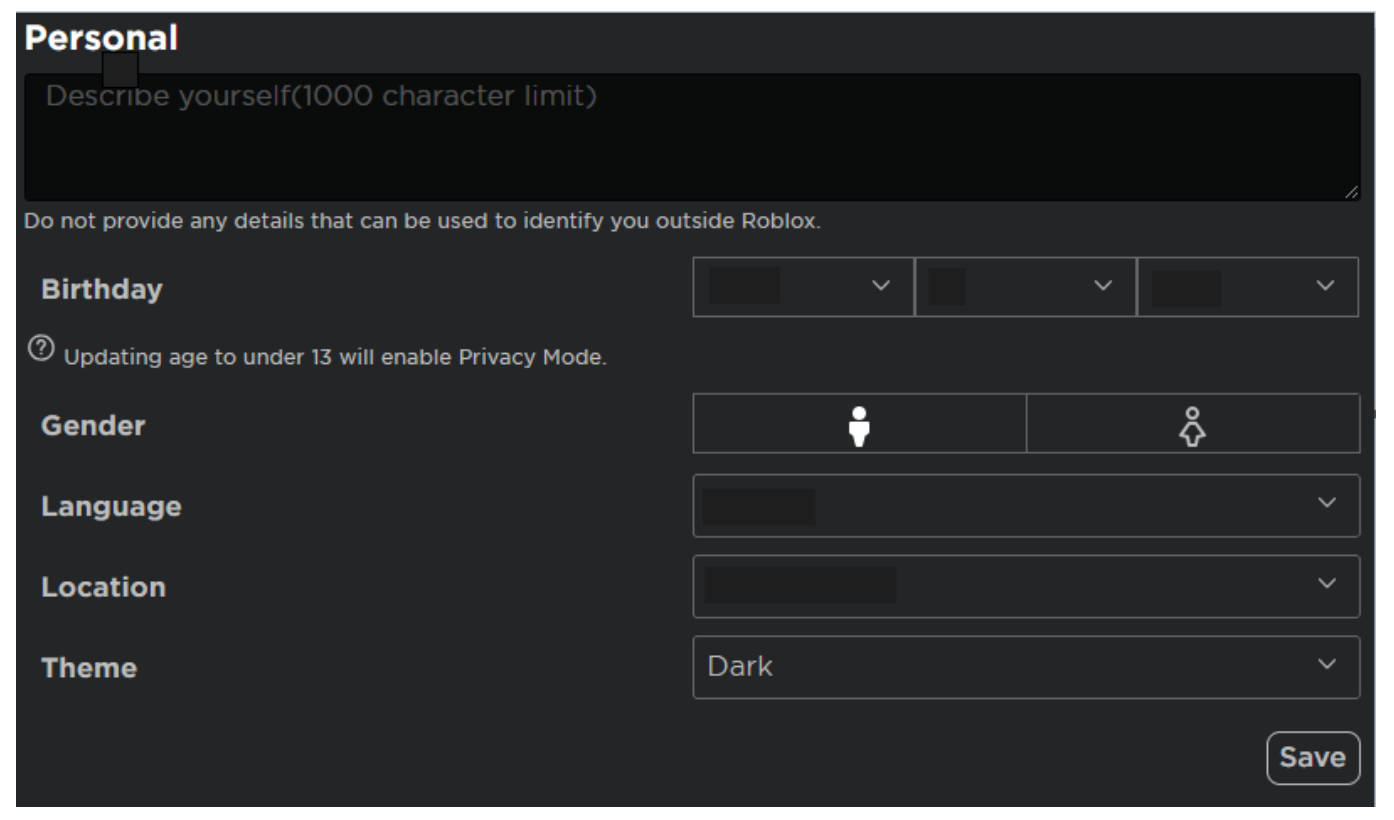Click the 'Birthday' label
1394x820 pixels.
[101, 289]
